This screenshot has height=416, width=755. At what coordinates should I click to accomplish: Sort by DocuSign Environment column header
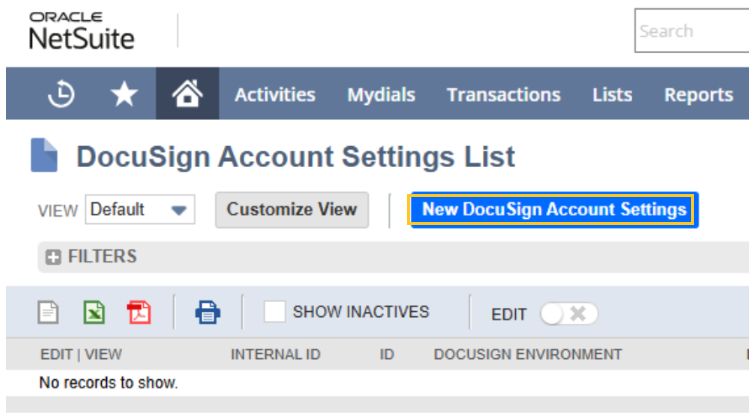click(527, 355)
